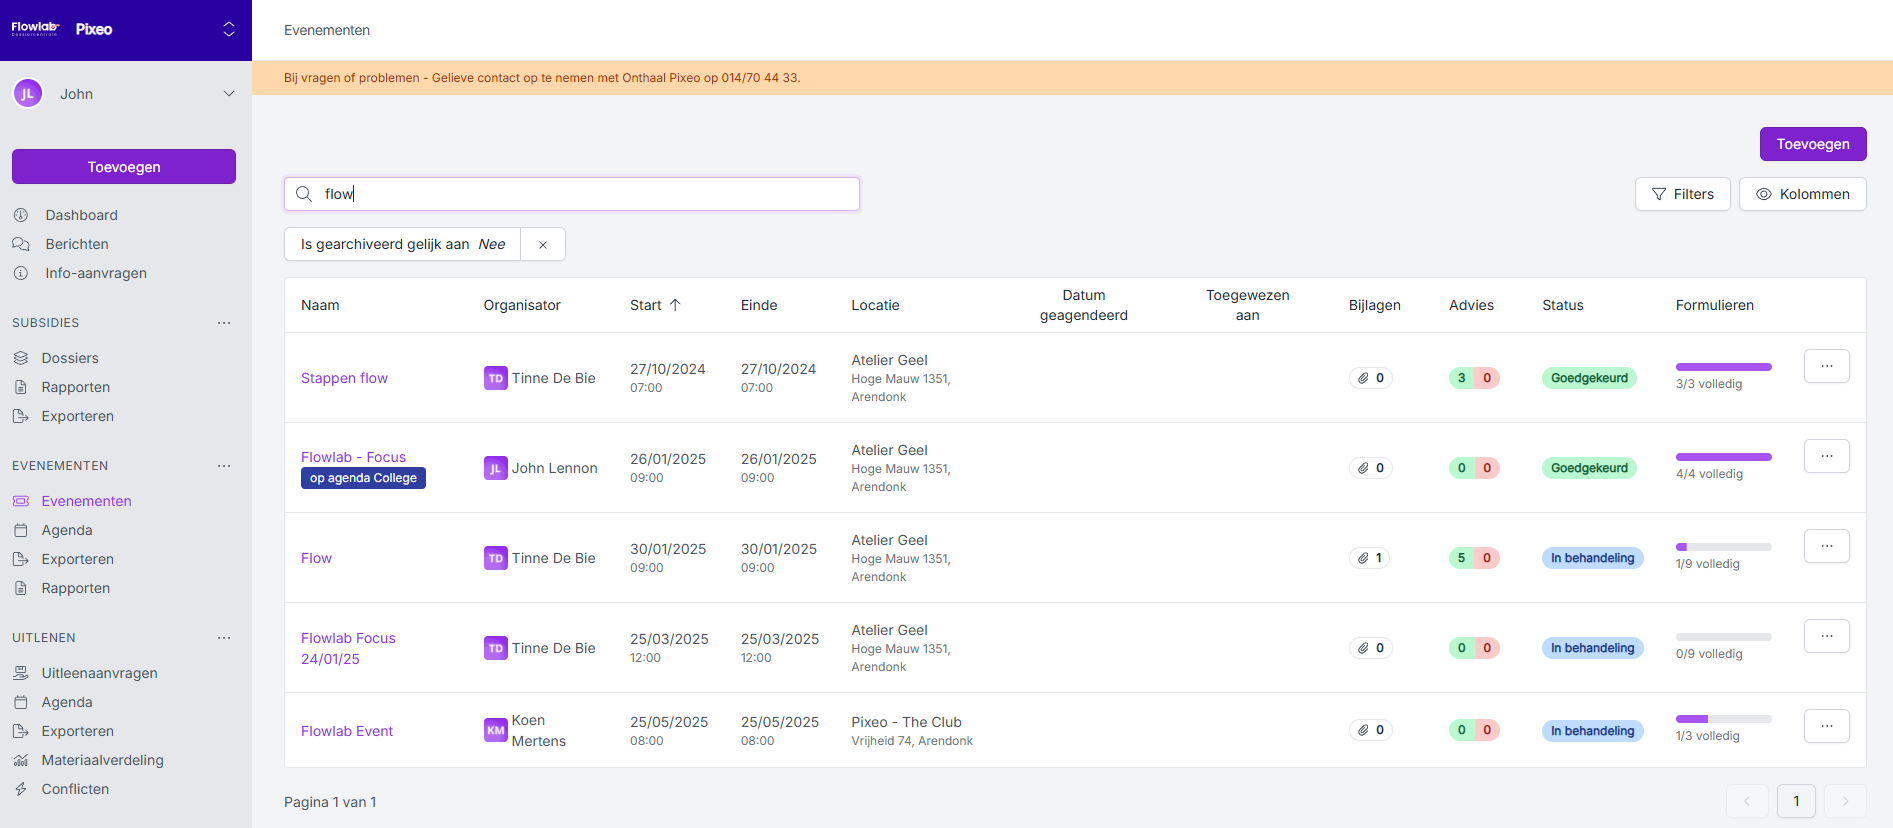Open the Flowlab Event link
Screen dimensions: 1893x828
[347, 731]
